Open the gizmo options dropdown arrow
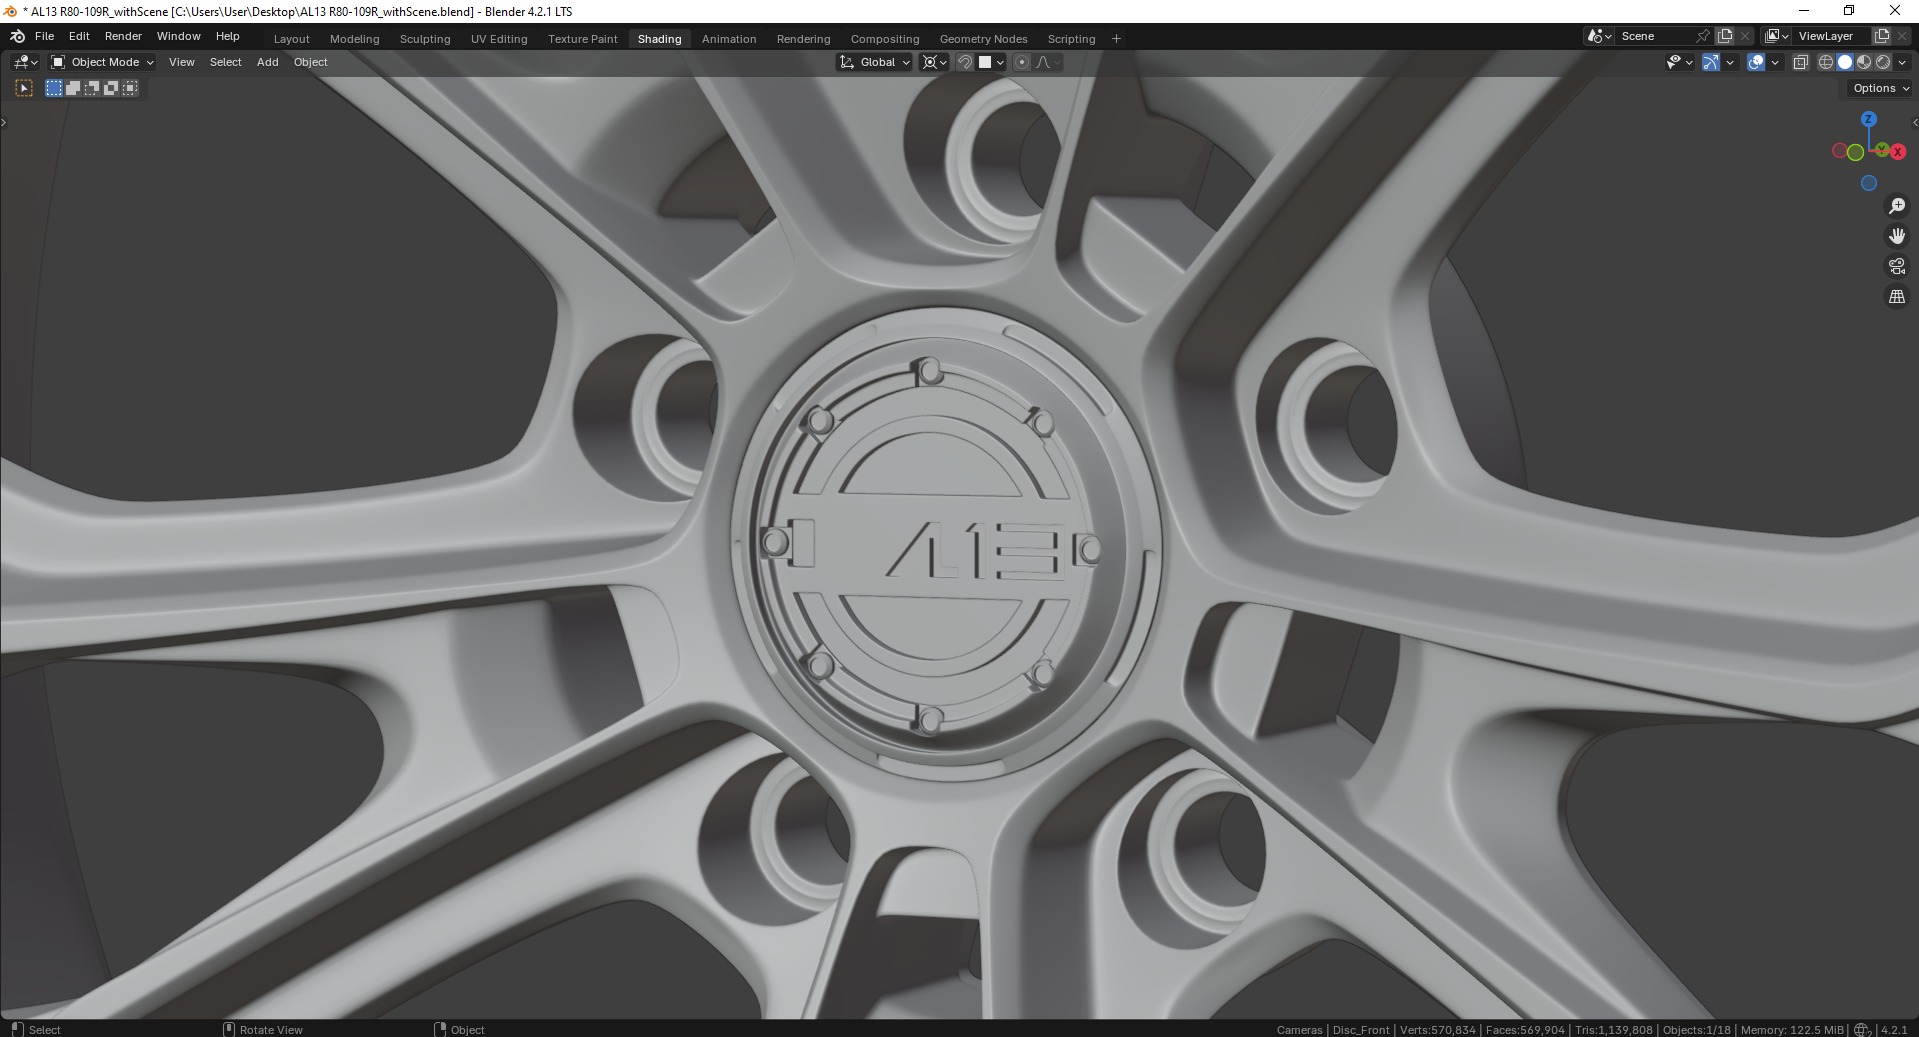This screenshot has width=1919, height=1037. coord(1730,62)
